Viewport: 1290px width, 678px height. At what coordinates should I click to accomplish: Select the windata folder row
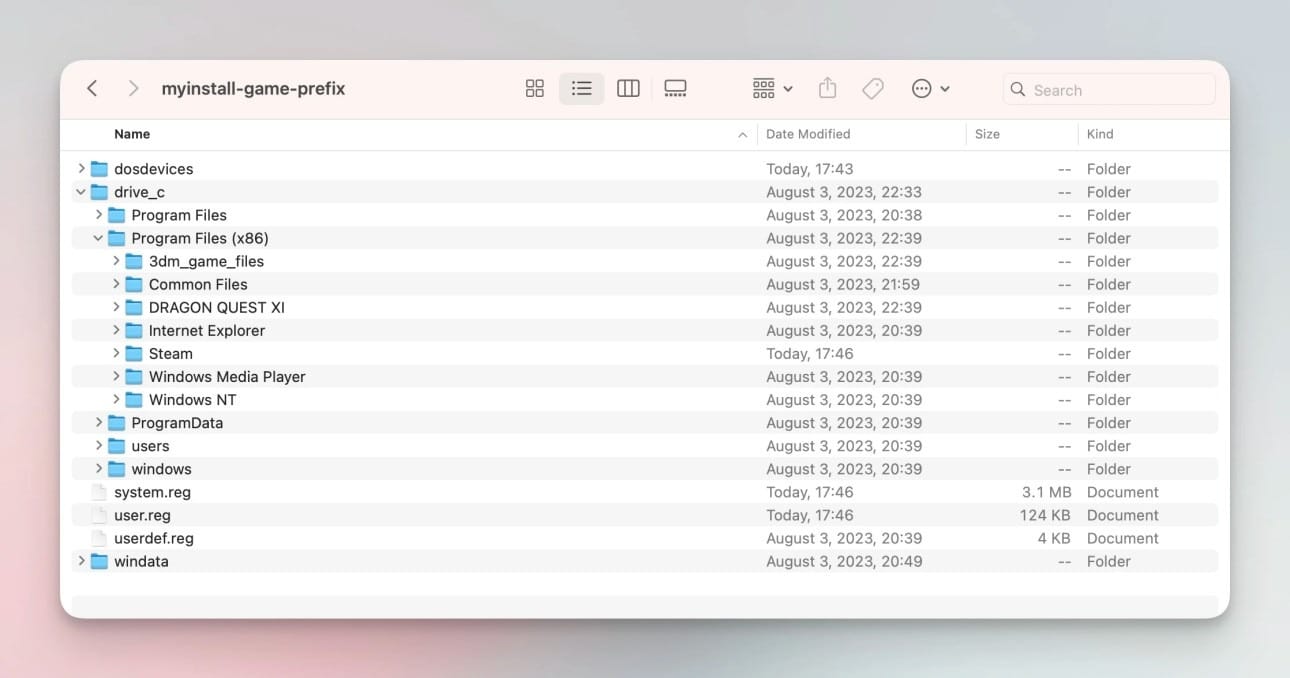(x=141, y=561)
